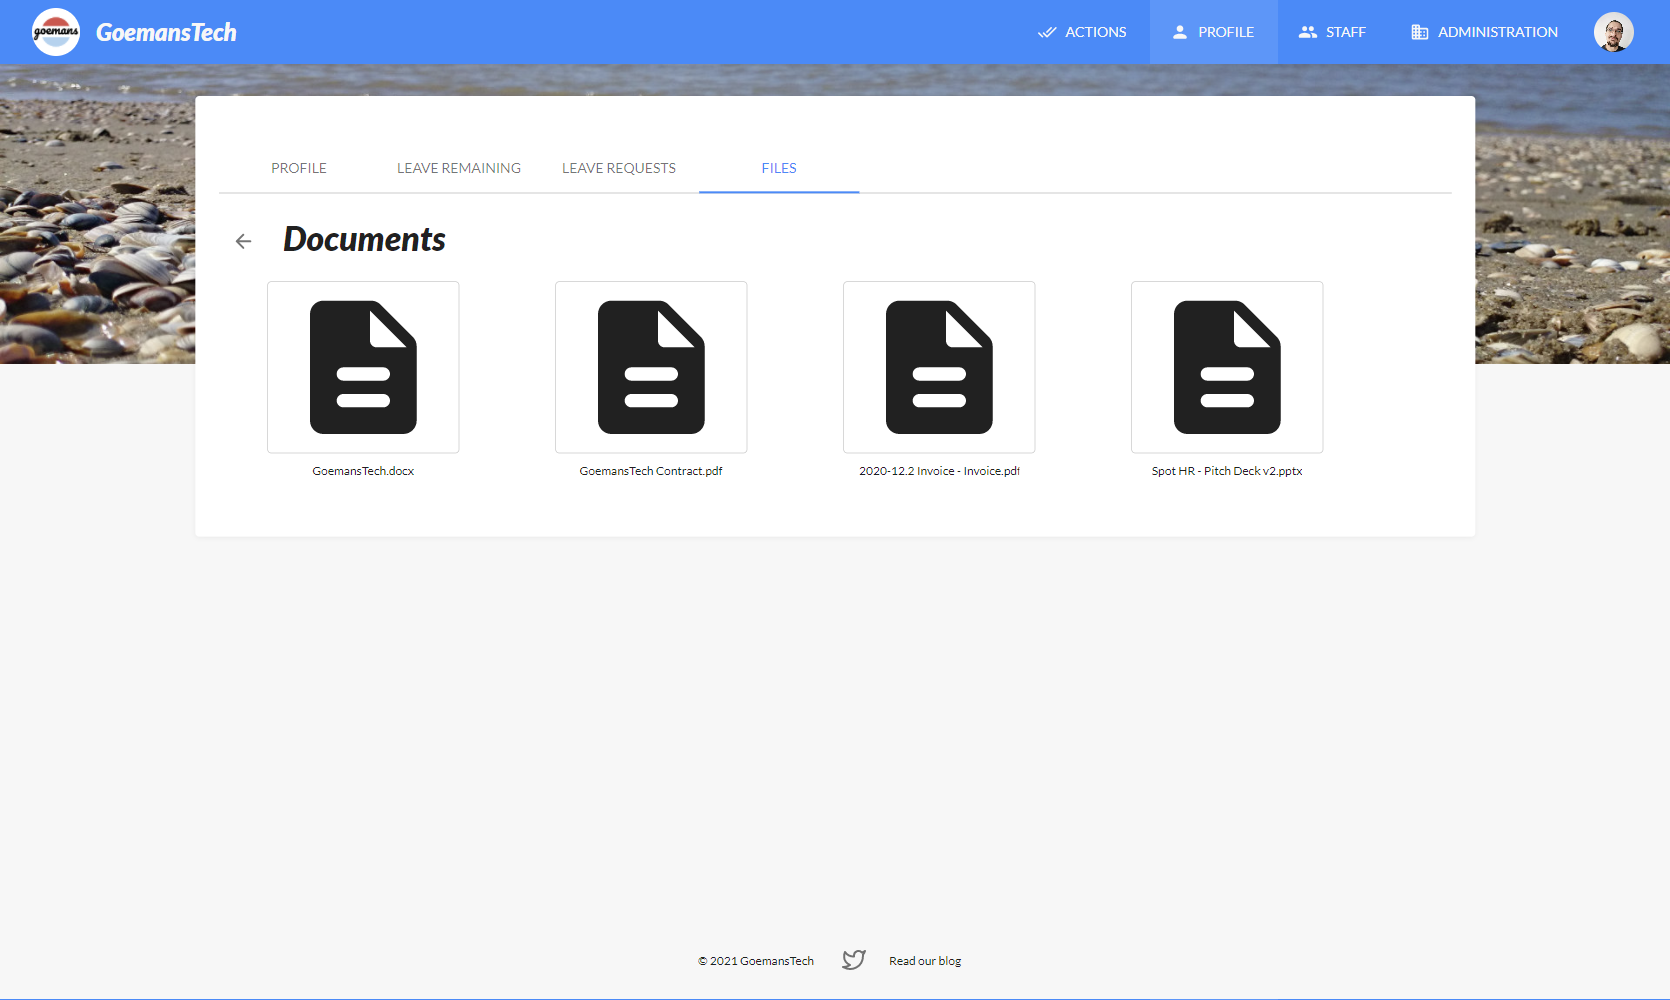Click the 2020-12.2 Invoice - Invoice.pdf name

tap(939, 471)
